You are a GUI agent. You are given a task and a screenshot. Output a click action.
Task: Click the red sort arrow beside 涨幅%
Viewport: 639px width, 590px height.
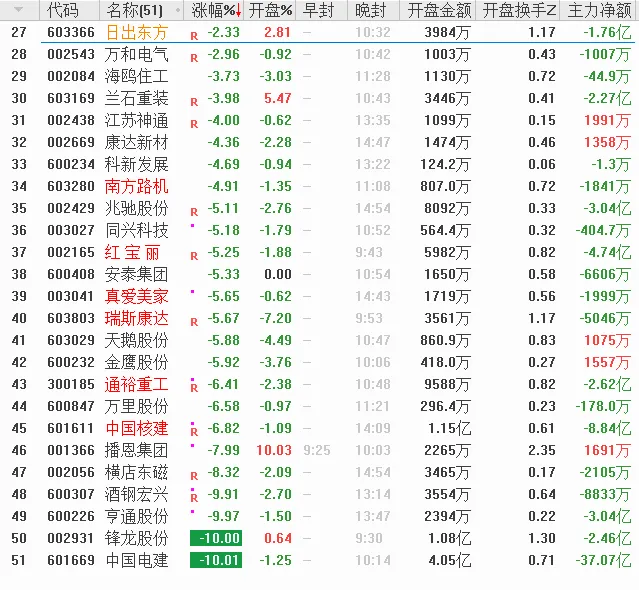point(238,11)
